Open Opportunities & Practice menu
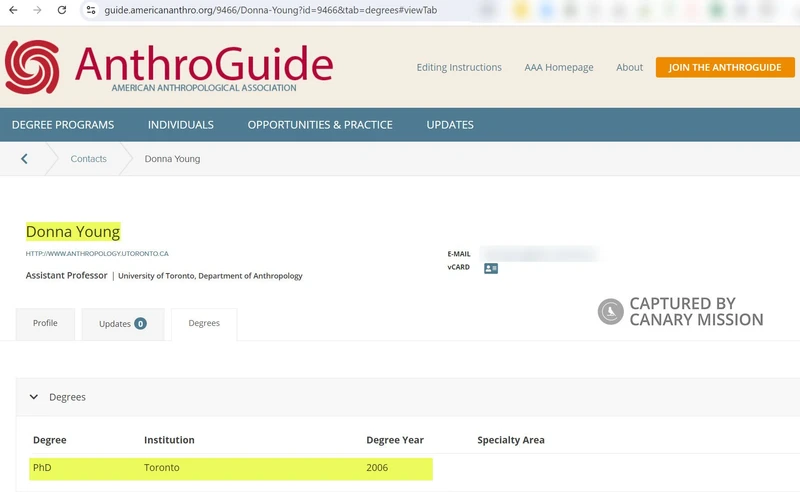The width and height of the screenshot is (800, 492). (320, 125)
